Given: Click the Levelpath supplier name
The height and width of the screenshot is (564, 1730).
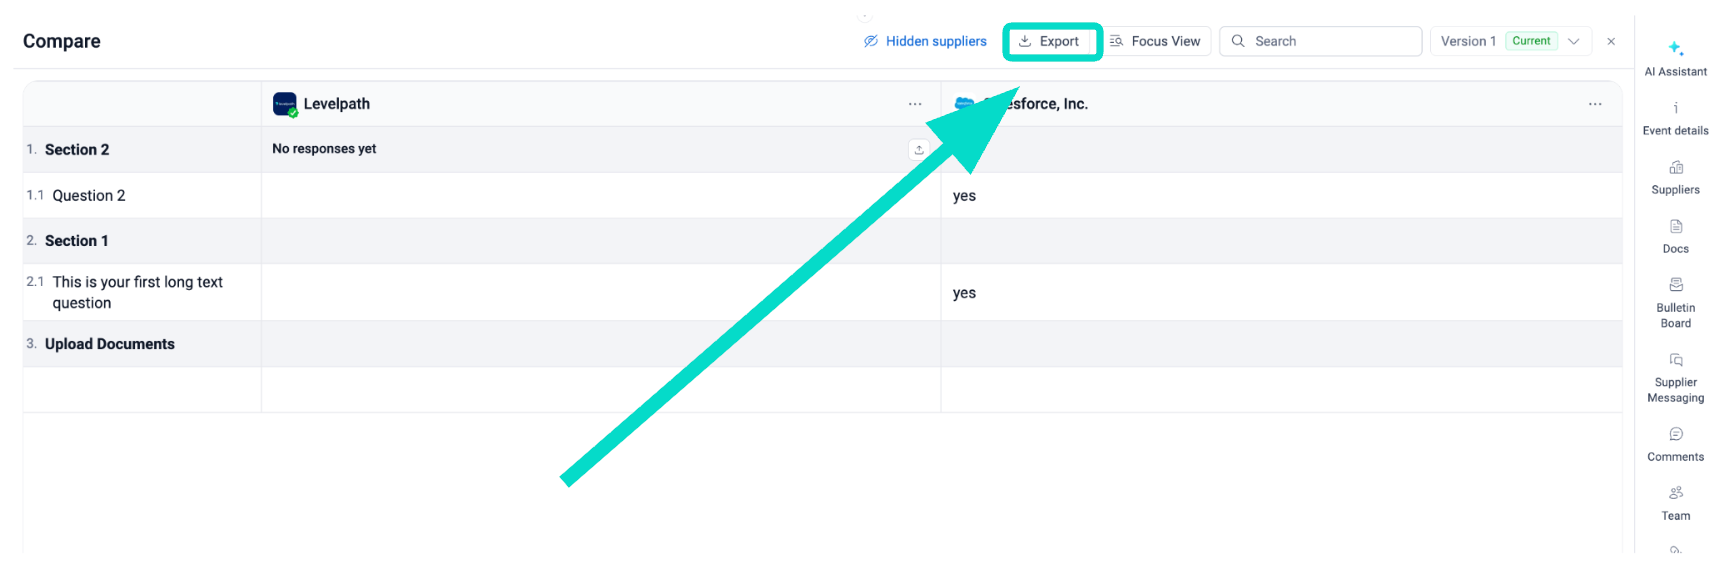Looking at the screenshot, I should (x=337, y=104).
